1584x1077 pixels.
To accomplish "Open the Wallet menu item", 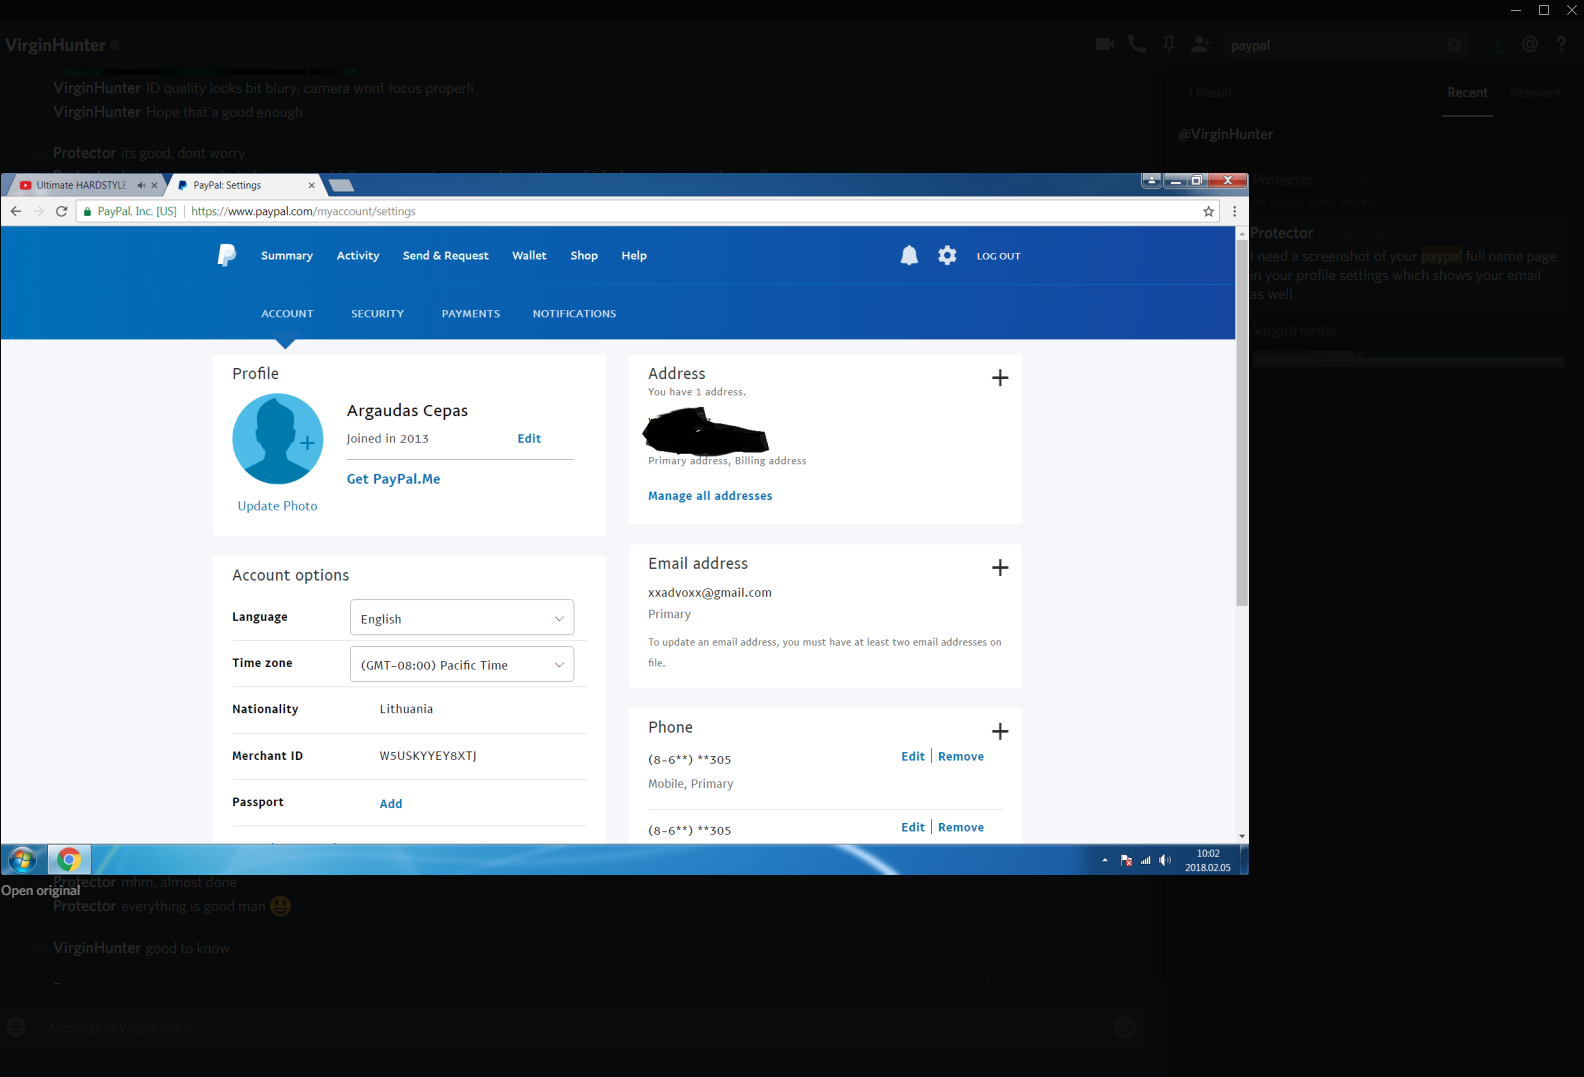I will click(x=529, y=256).
